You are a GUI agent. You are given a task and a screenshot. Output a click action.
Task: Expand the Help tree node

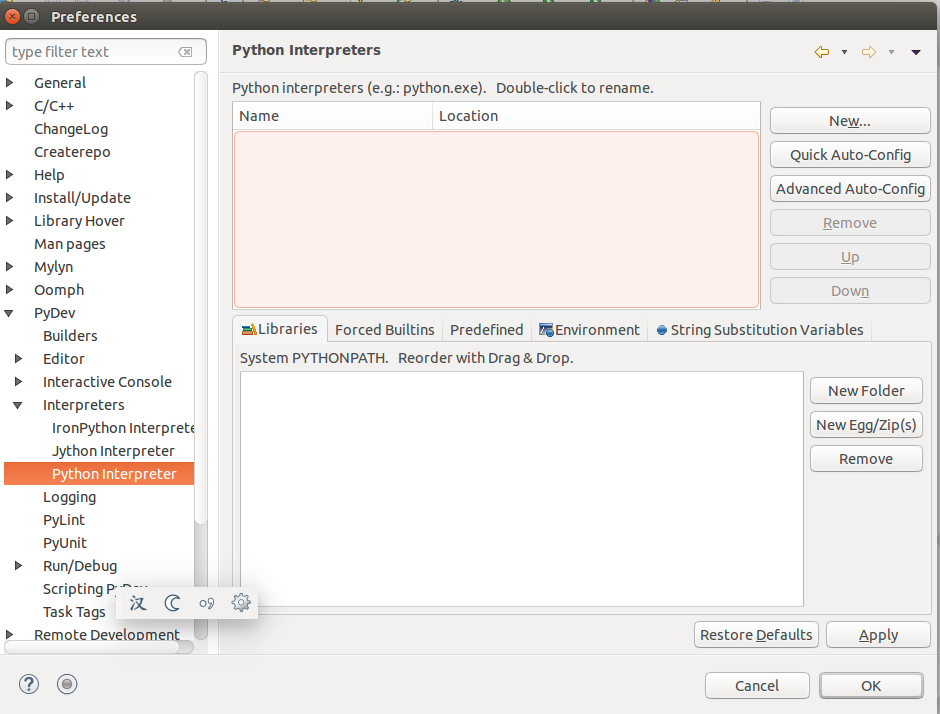9,174
